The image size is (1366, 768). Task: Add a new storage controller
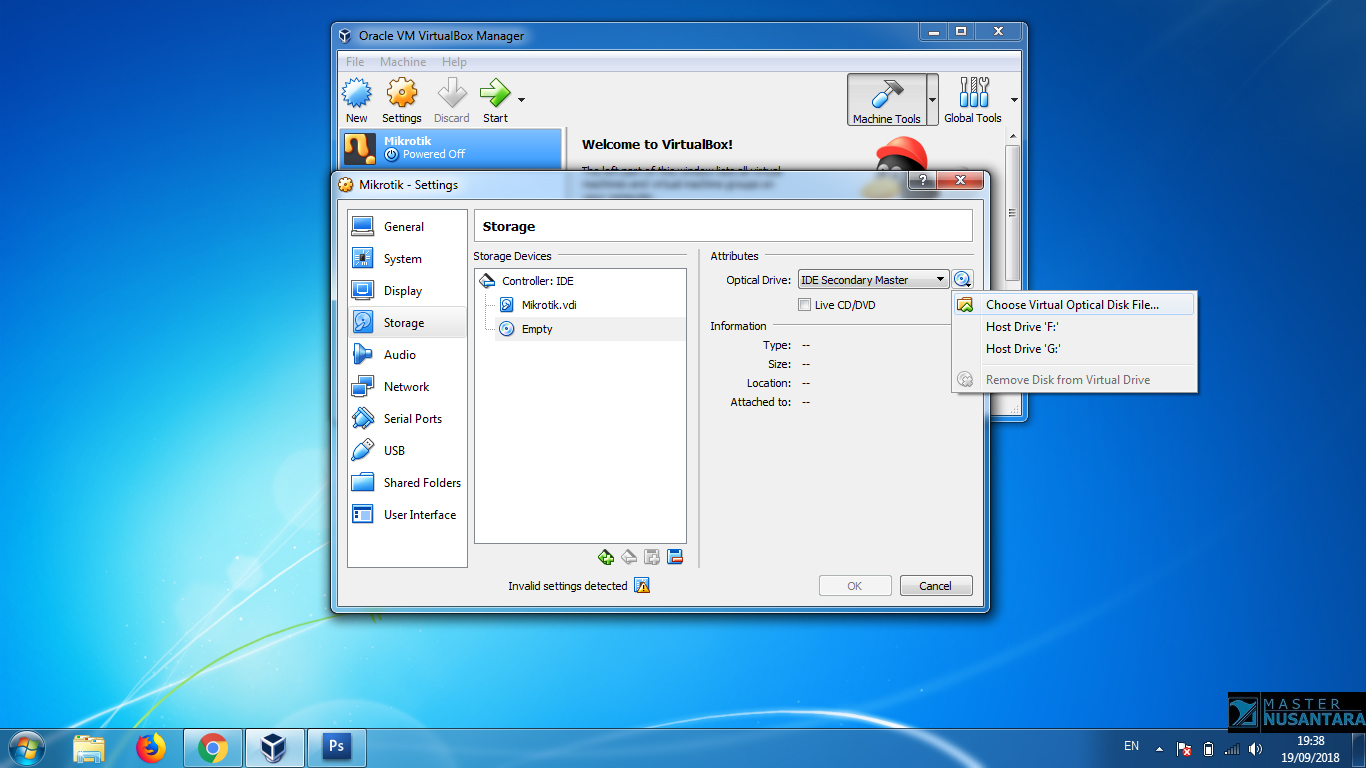point(606,557)
